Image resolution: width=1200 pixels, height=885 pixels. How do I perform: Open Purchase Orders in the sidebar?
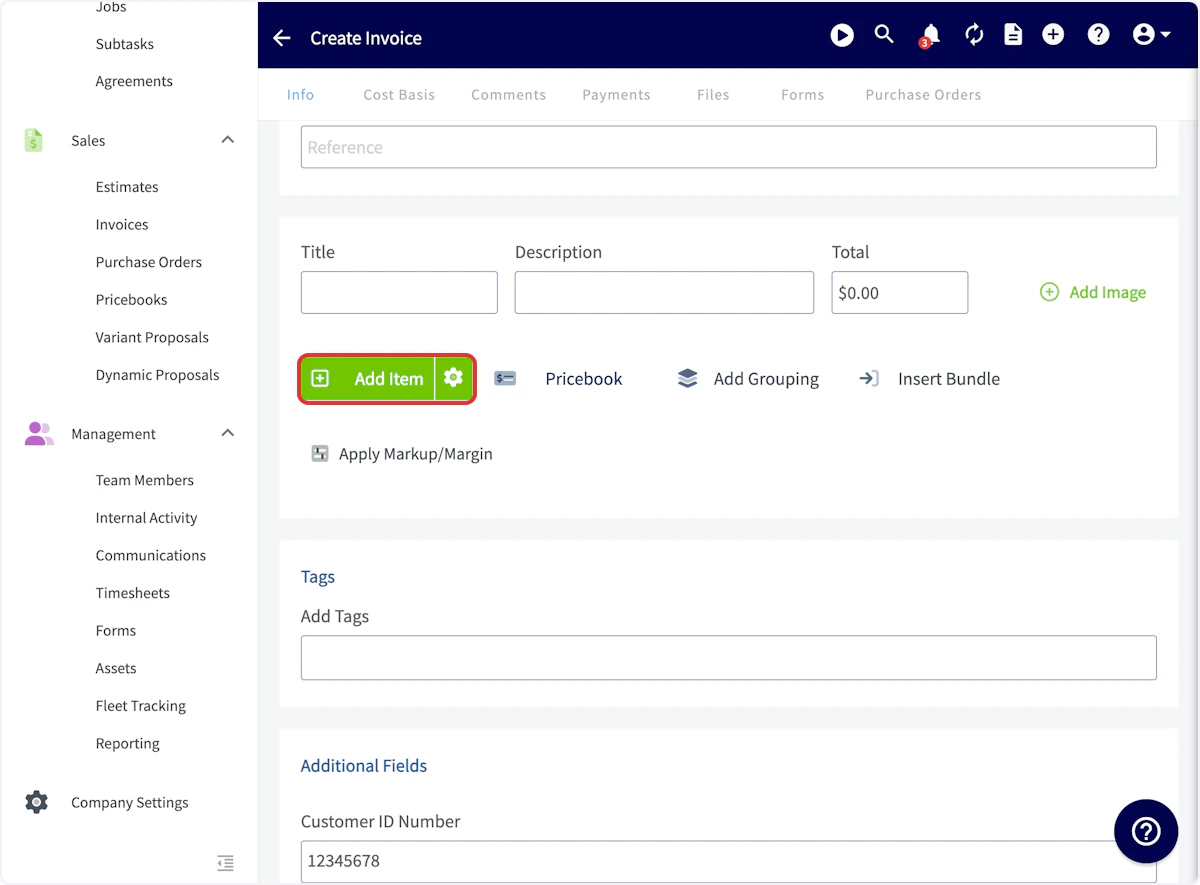[149, 262]
